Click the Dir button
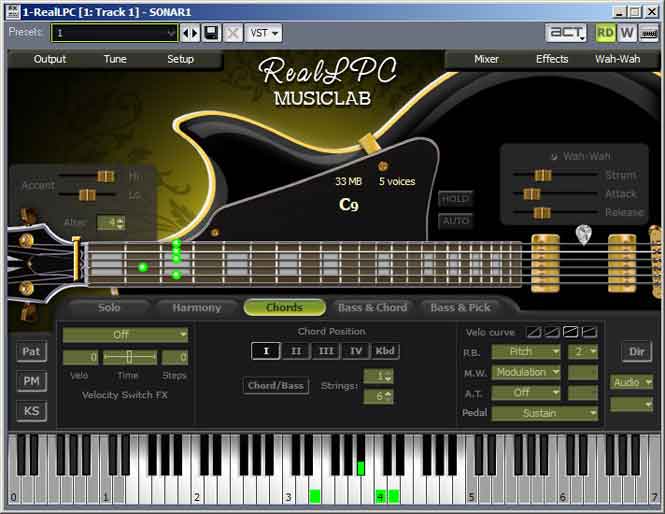The height and width of the screenshot is (514, 665). click(x=637, y=352)
